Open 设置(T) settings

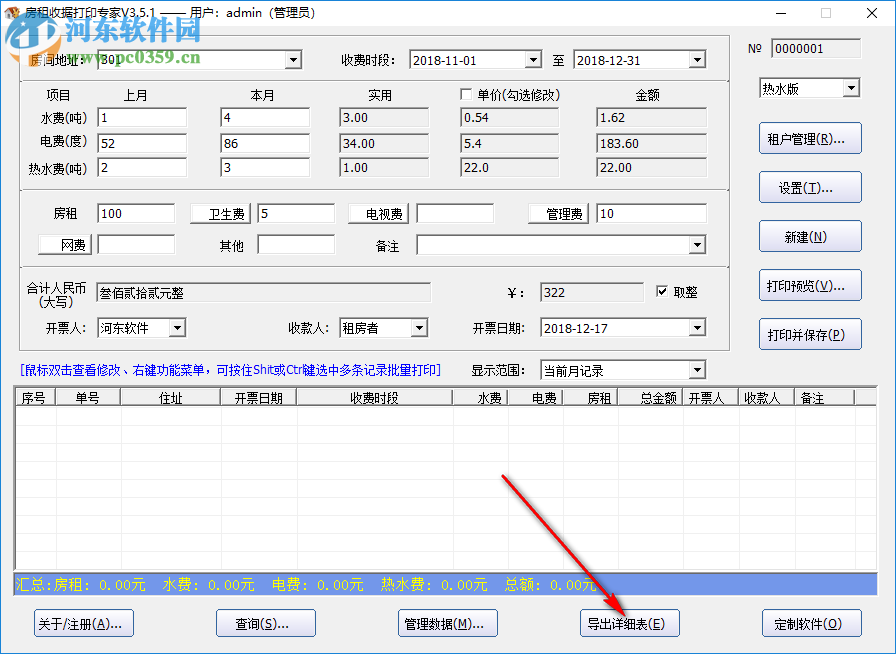coord(810,187)
